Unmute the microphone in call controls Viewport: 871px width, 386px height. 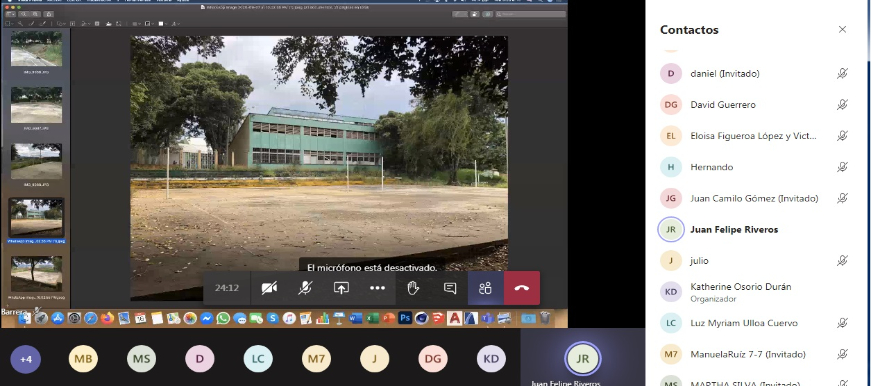click(x=305, y=288)
